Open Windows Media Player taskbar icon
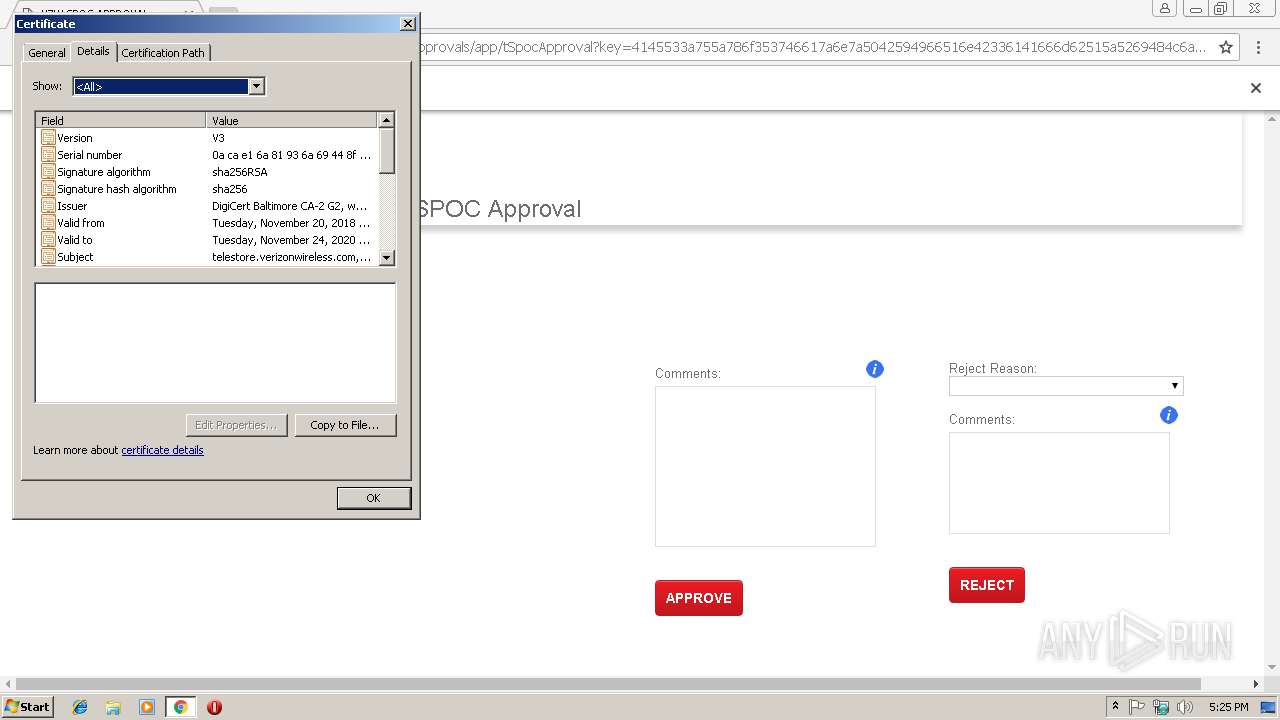This screenshot has width=1280, height=720. [x=147, y=707]
